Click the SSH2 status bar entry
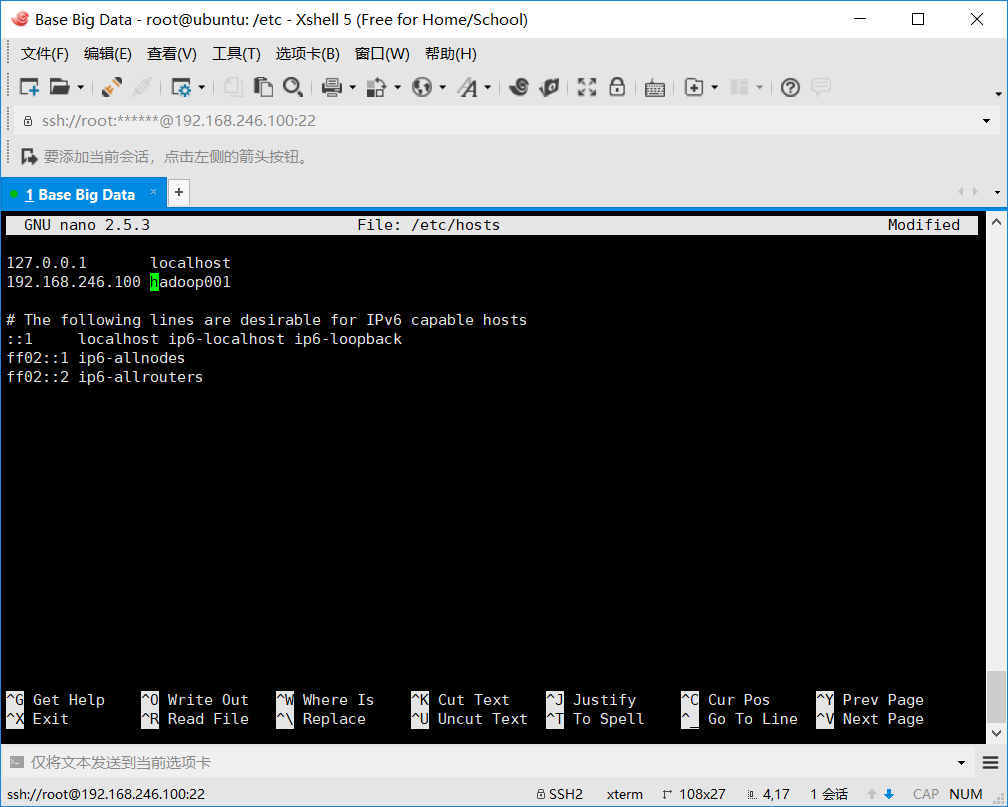This screenshot has width=1008, height=807. click(560, 794)
